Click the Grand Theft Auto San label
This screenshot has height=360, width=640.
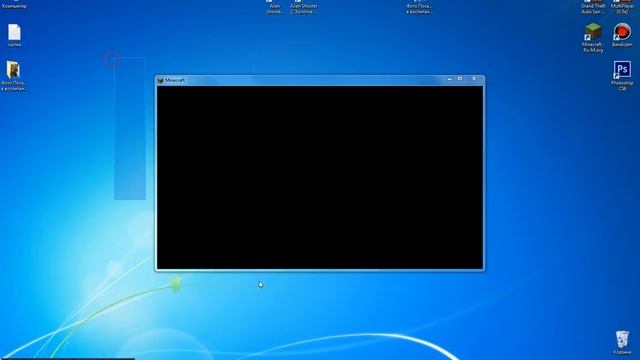593,9
